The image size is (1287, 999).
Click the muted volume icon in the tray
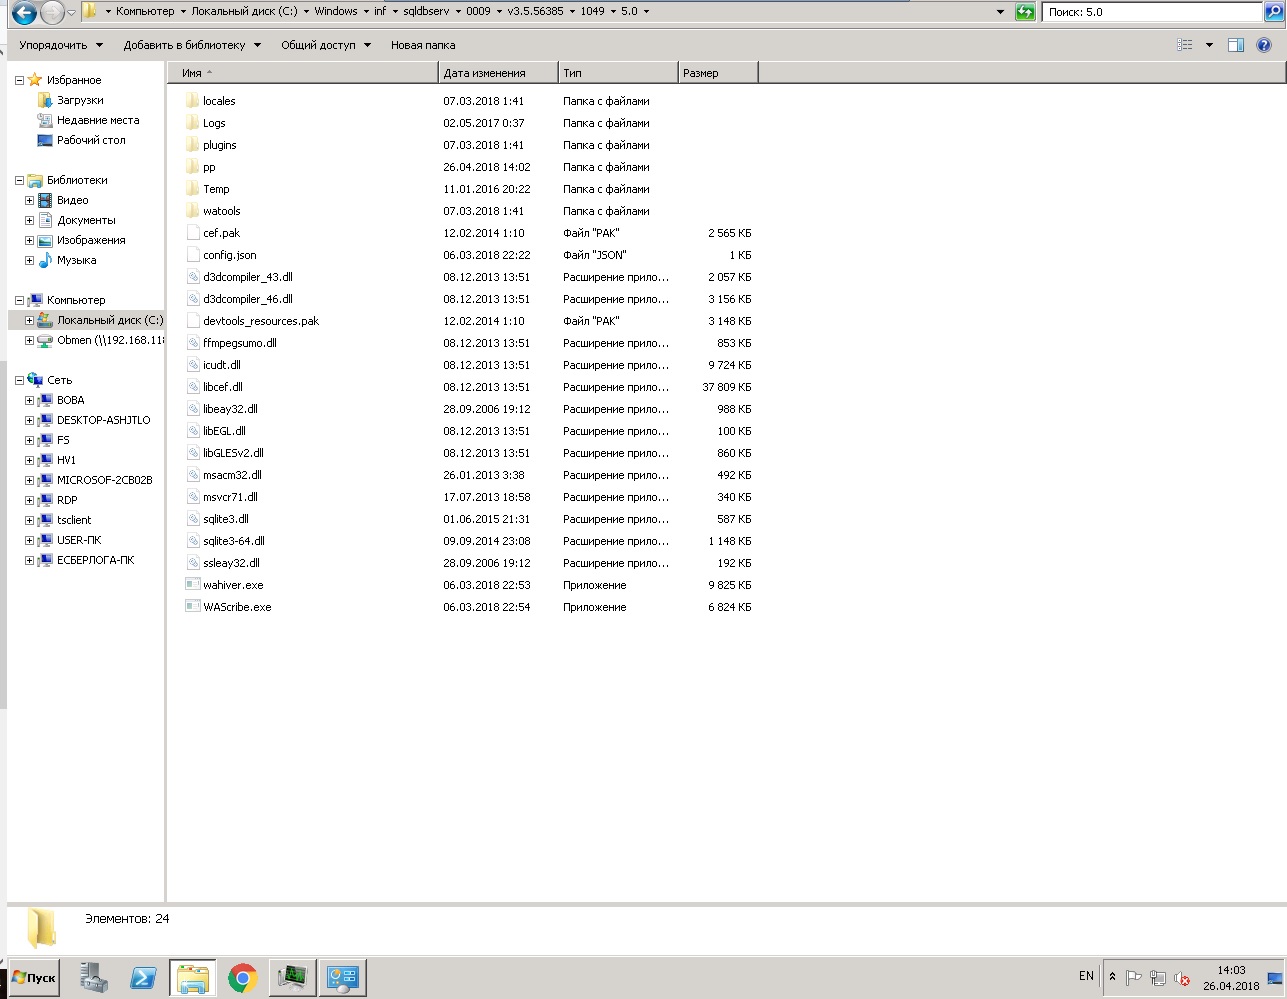point(1182,978)
